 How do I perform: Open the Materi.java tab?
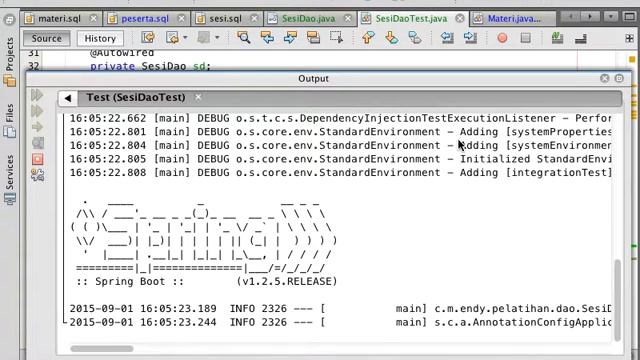pyautogui.click(x=513, y=19)
